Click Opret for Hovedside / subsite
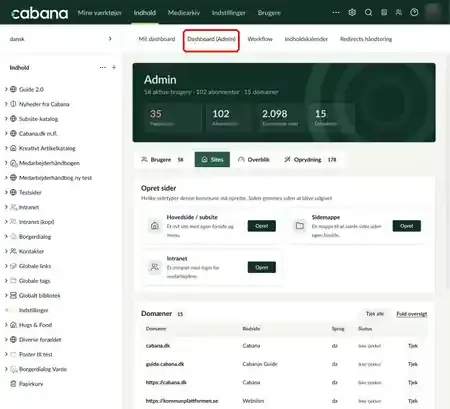 262,226
